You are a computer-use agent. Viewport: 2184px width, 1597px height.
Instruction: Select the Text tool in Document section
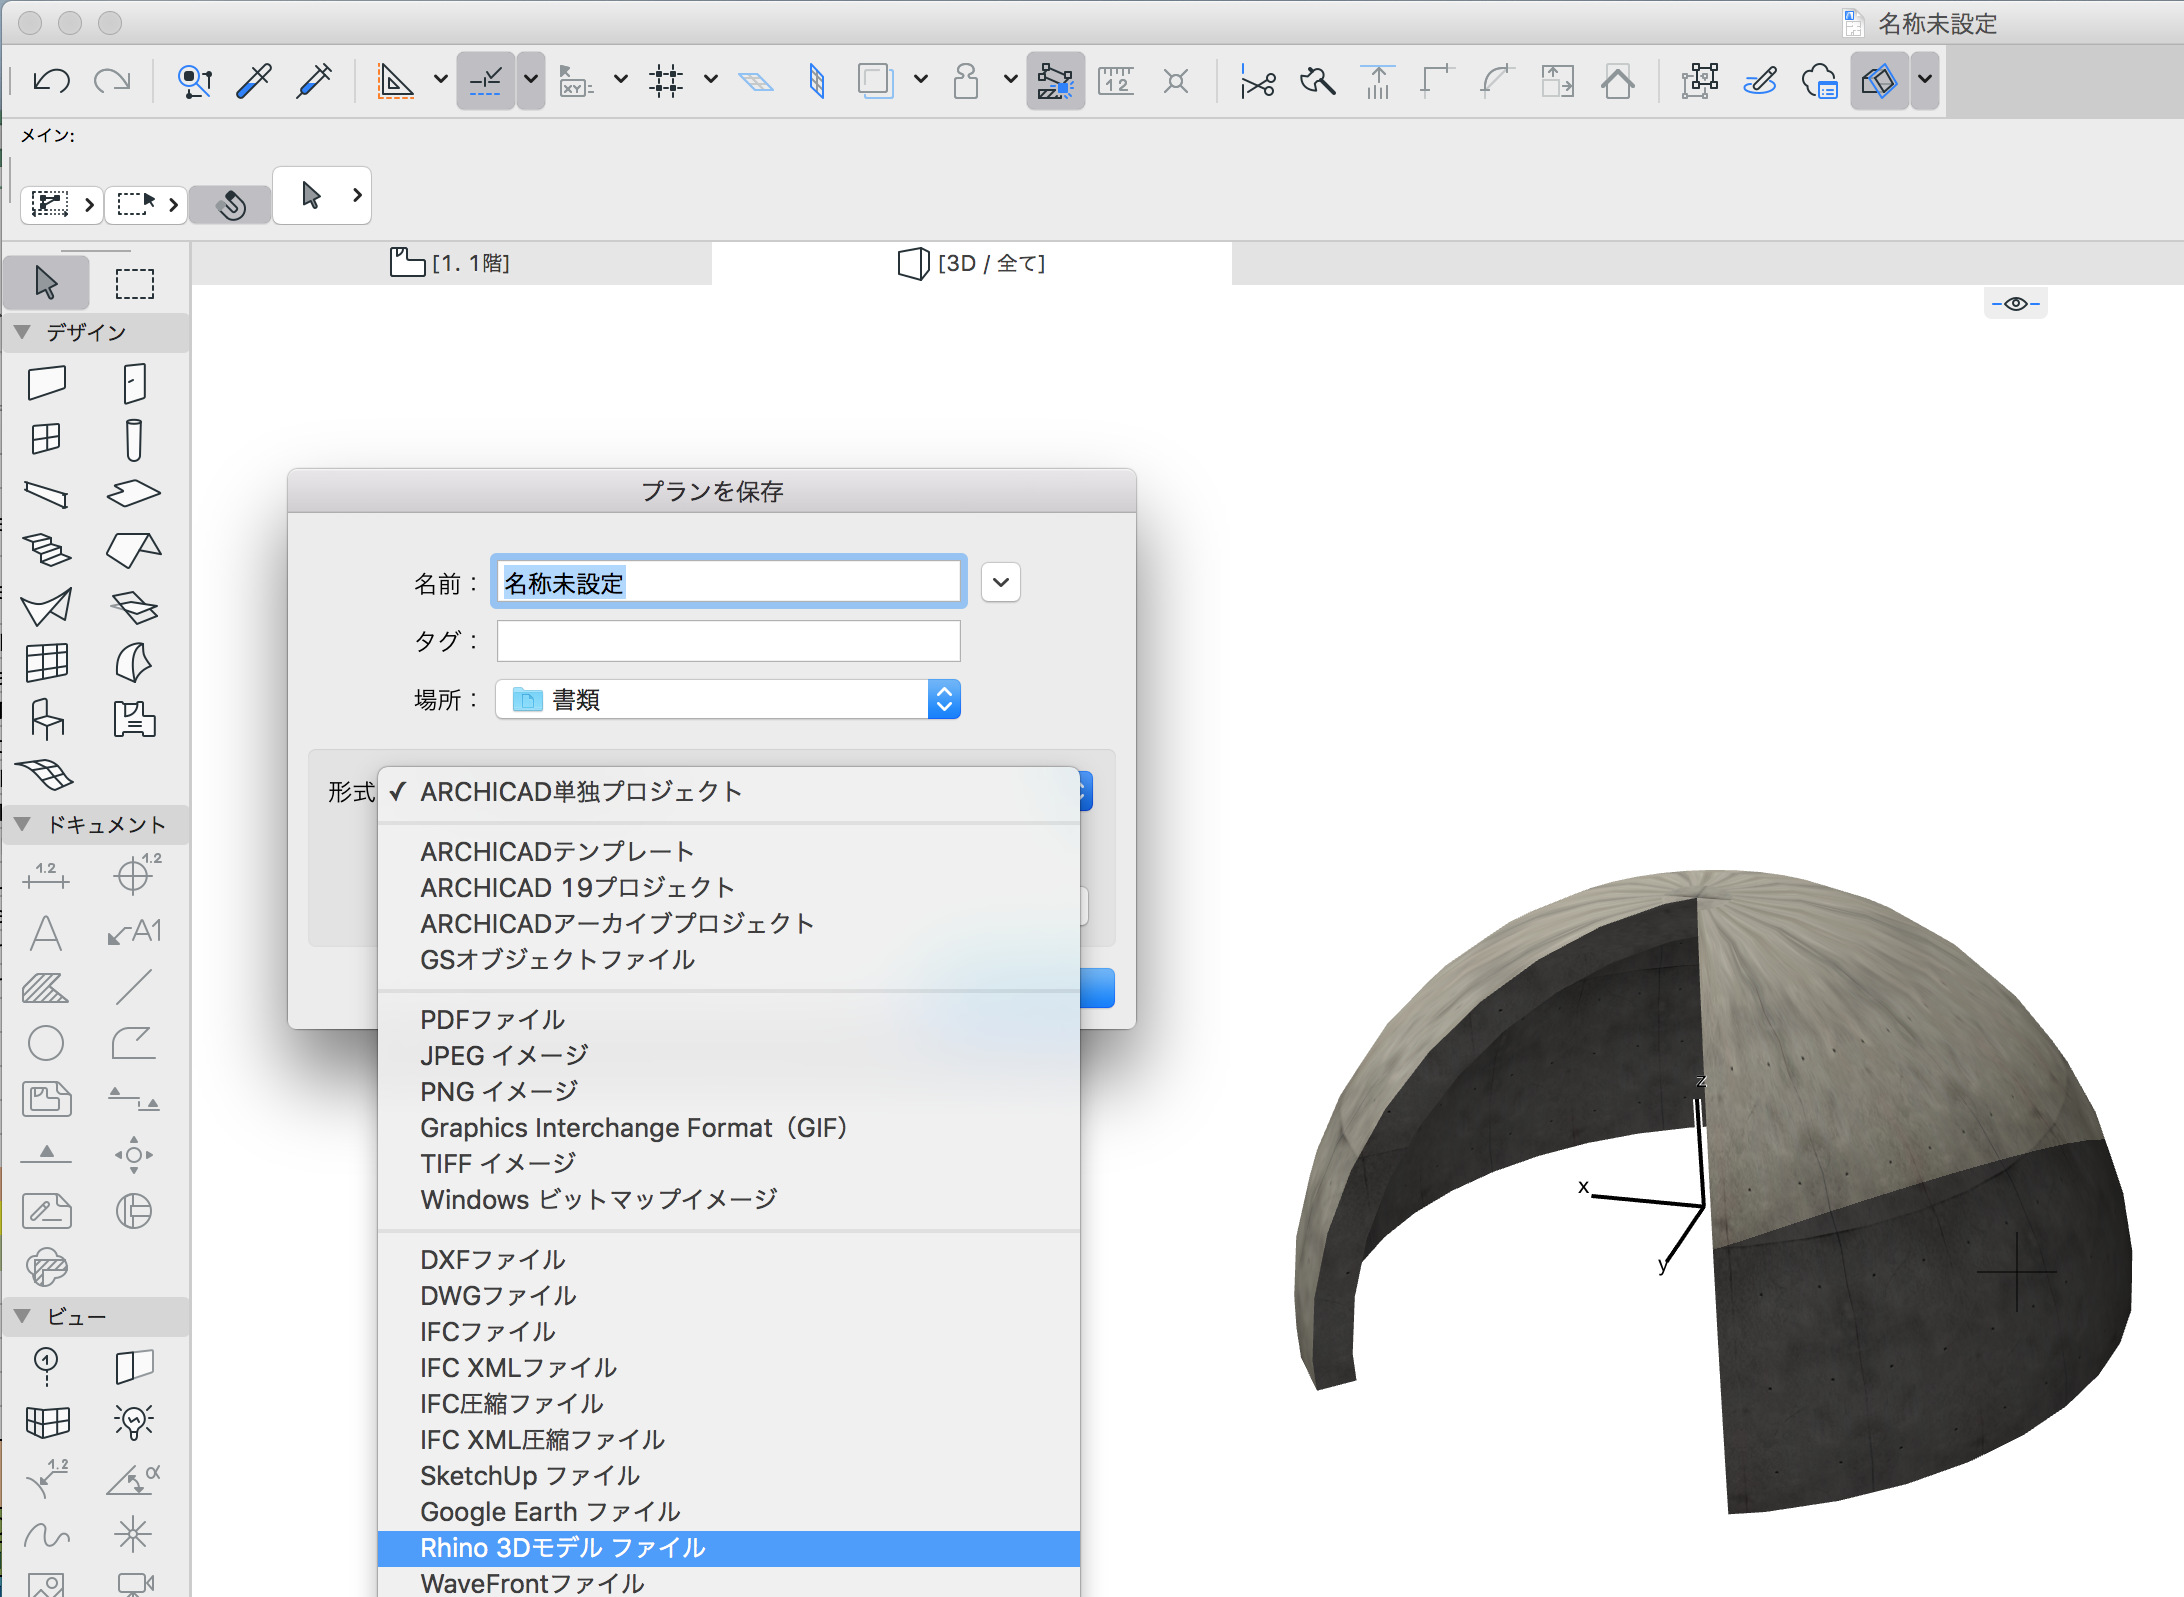coord(45,932)
